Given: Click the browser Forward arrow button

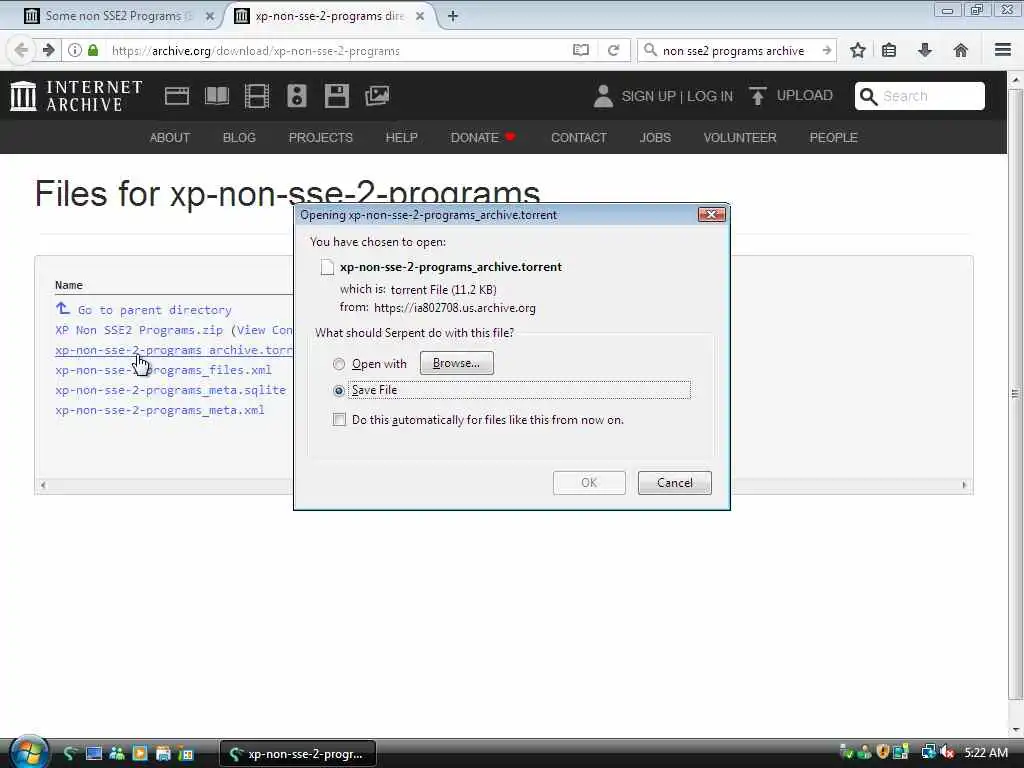Looking at the screenshot, I should [48, 50].
